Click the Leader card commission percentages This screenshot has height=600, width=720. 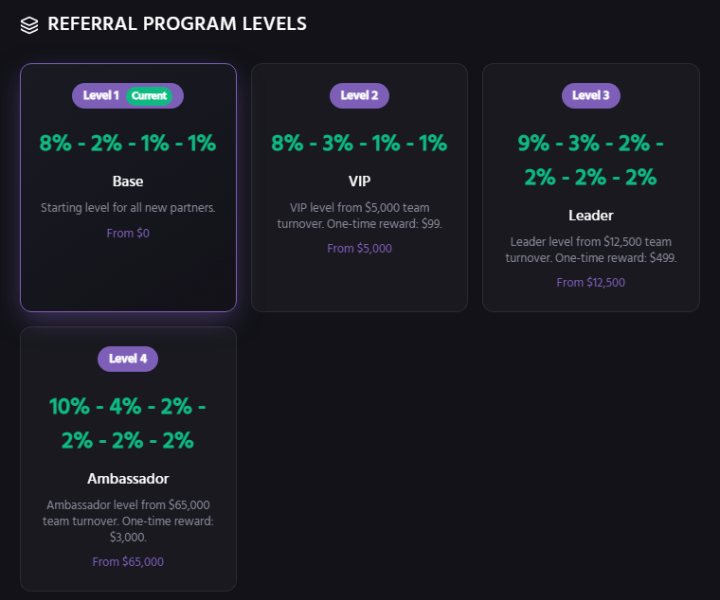[x=591, y=160]
